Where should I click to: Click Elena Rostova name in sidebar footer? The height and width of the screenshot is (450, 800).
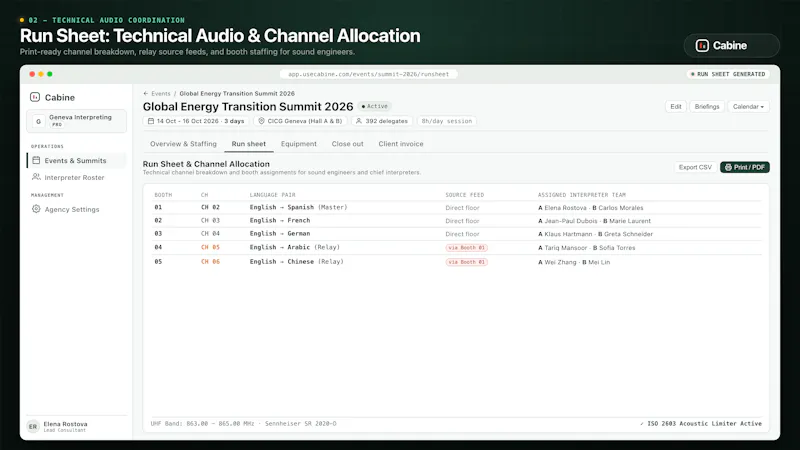point(65,424)
